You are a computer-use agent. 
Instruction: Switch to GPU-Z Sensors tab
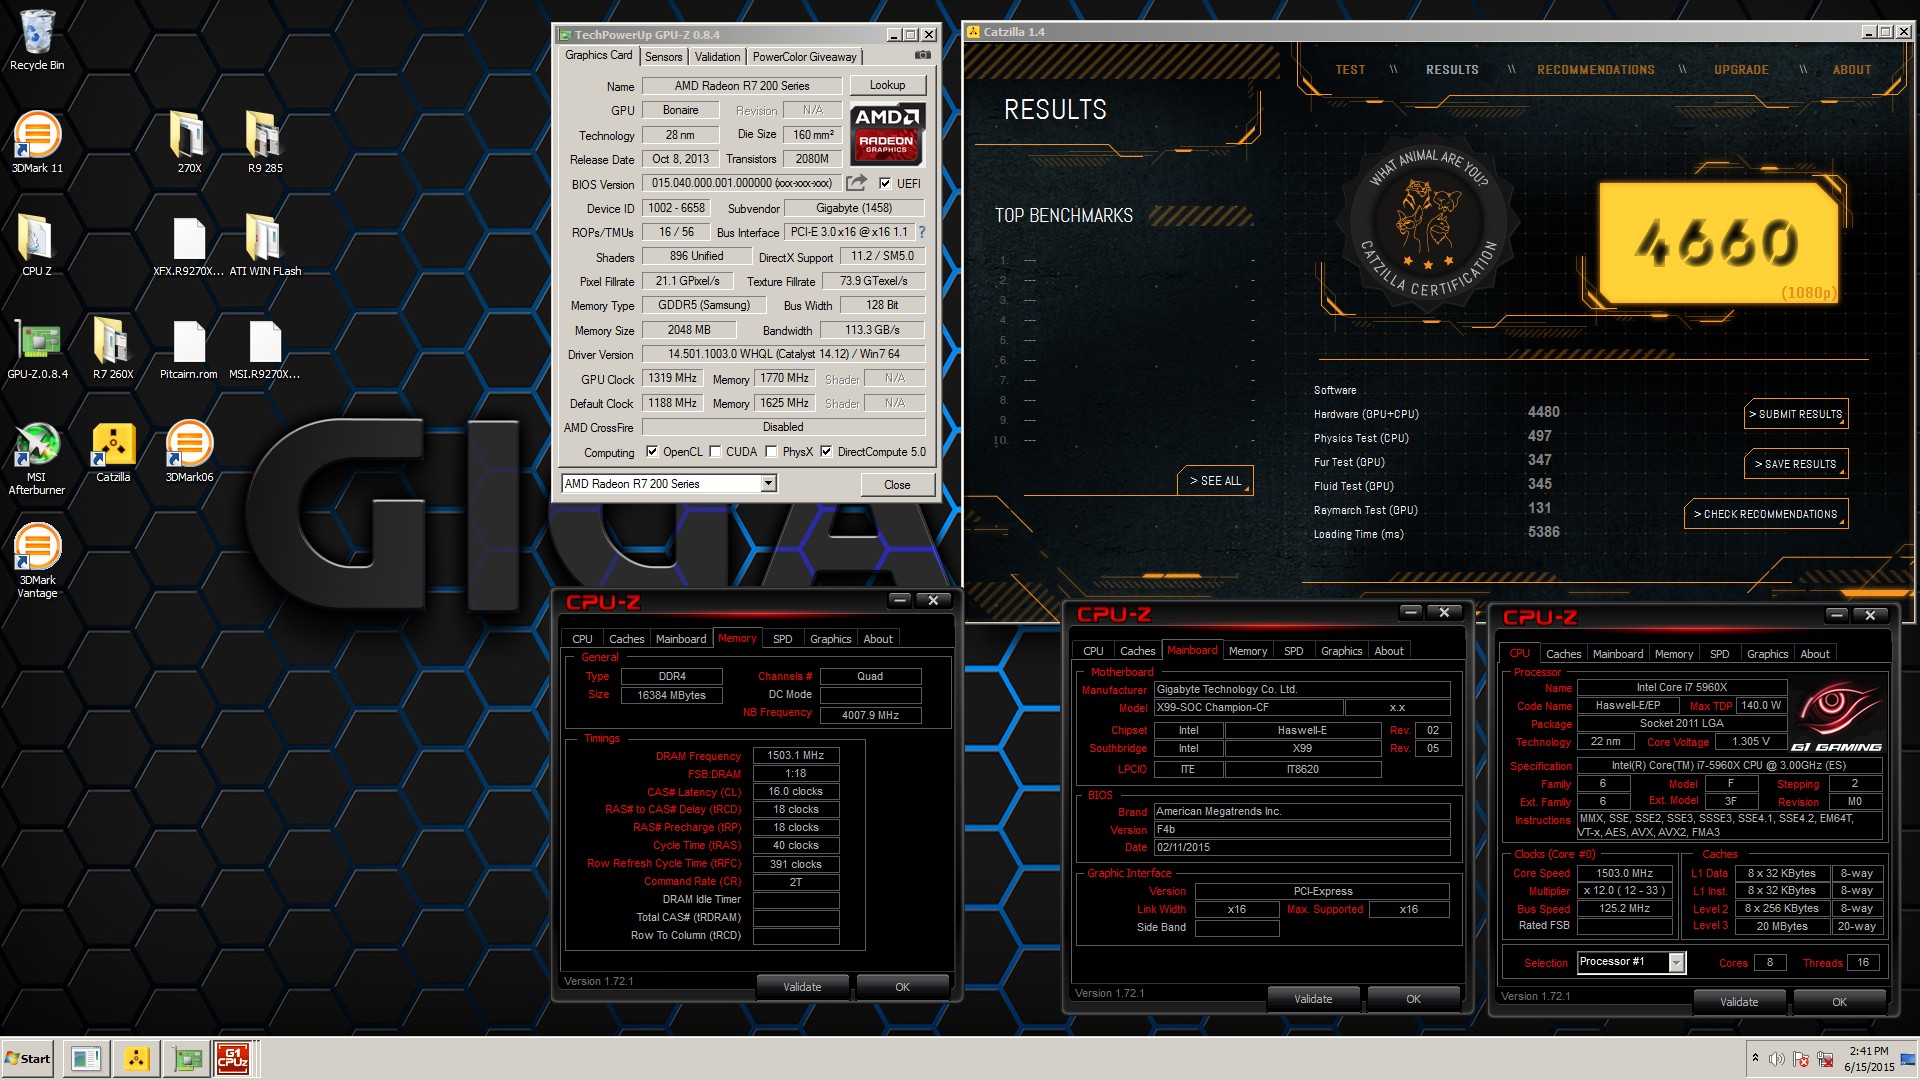click(x=664, y=57)
